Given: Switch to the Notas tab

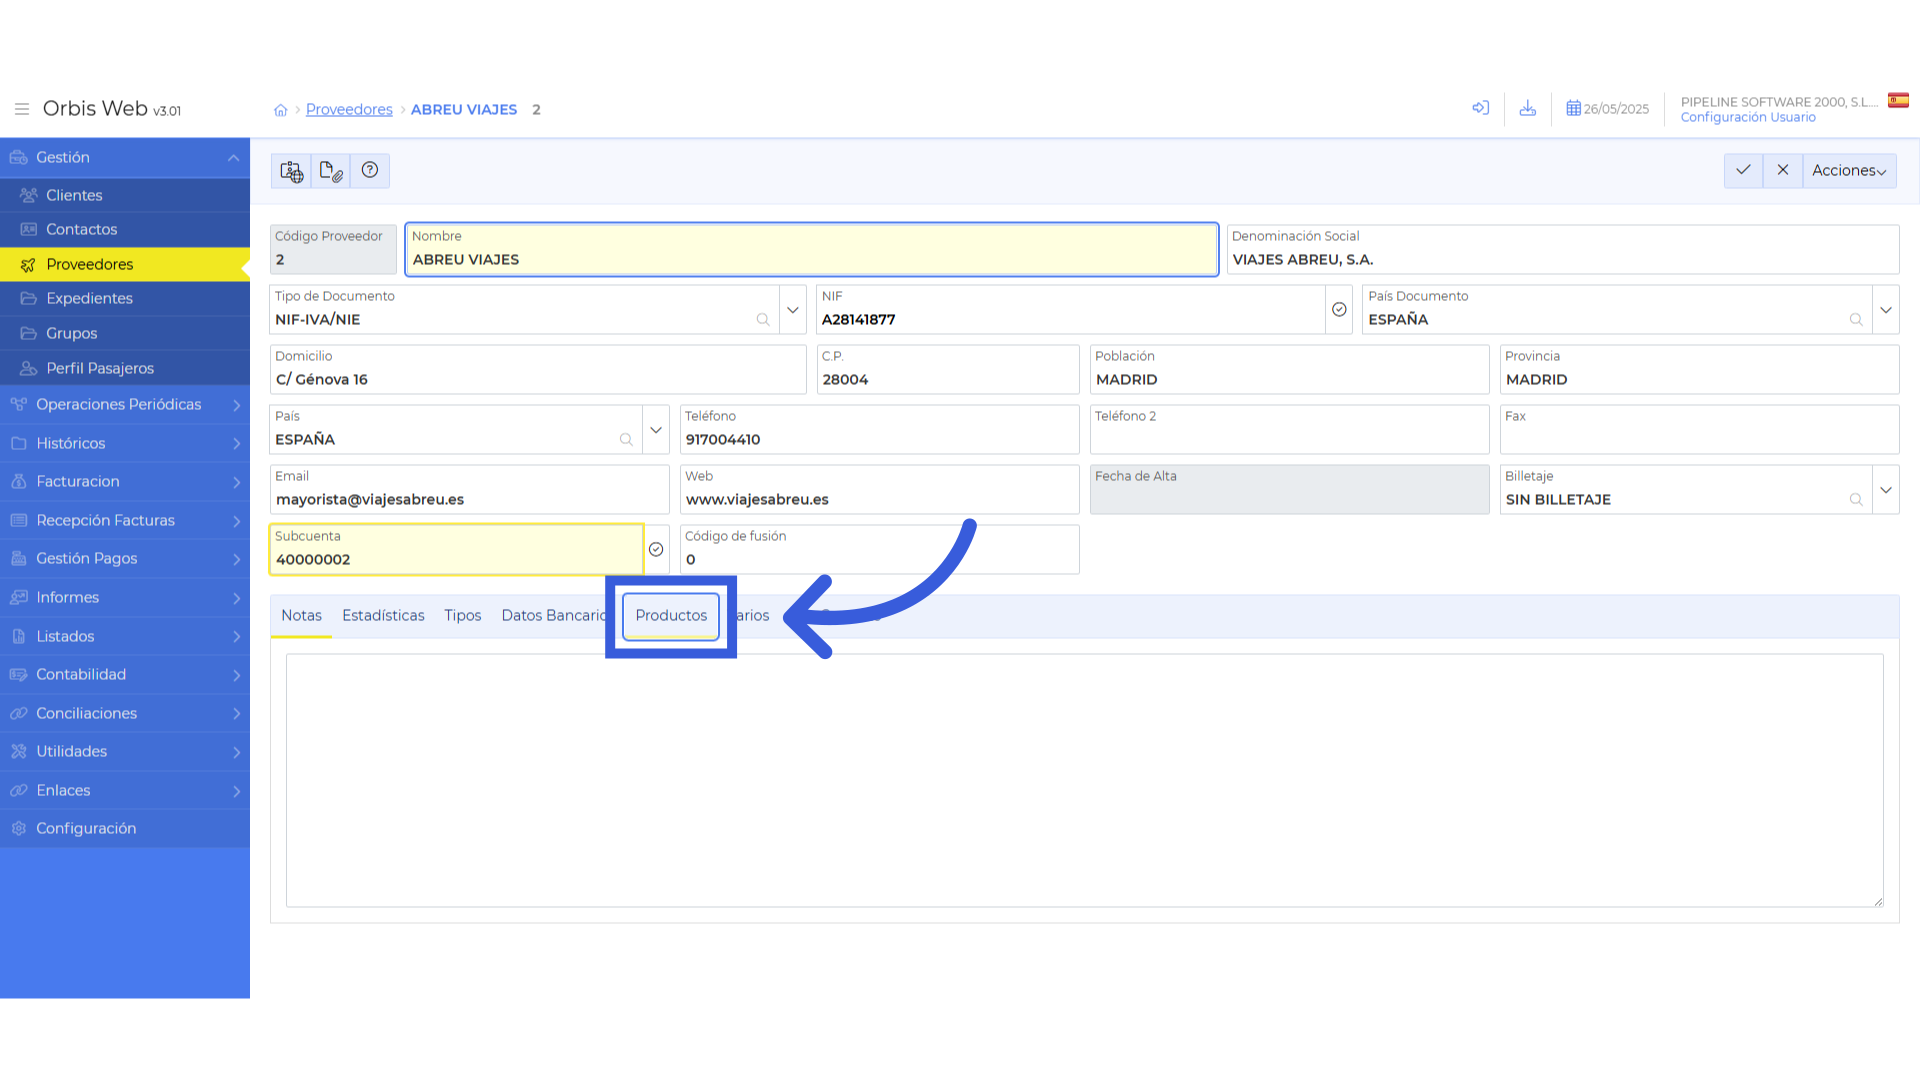Looking at the screenshot, I should (x=301, y=615).
